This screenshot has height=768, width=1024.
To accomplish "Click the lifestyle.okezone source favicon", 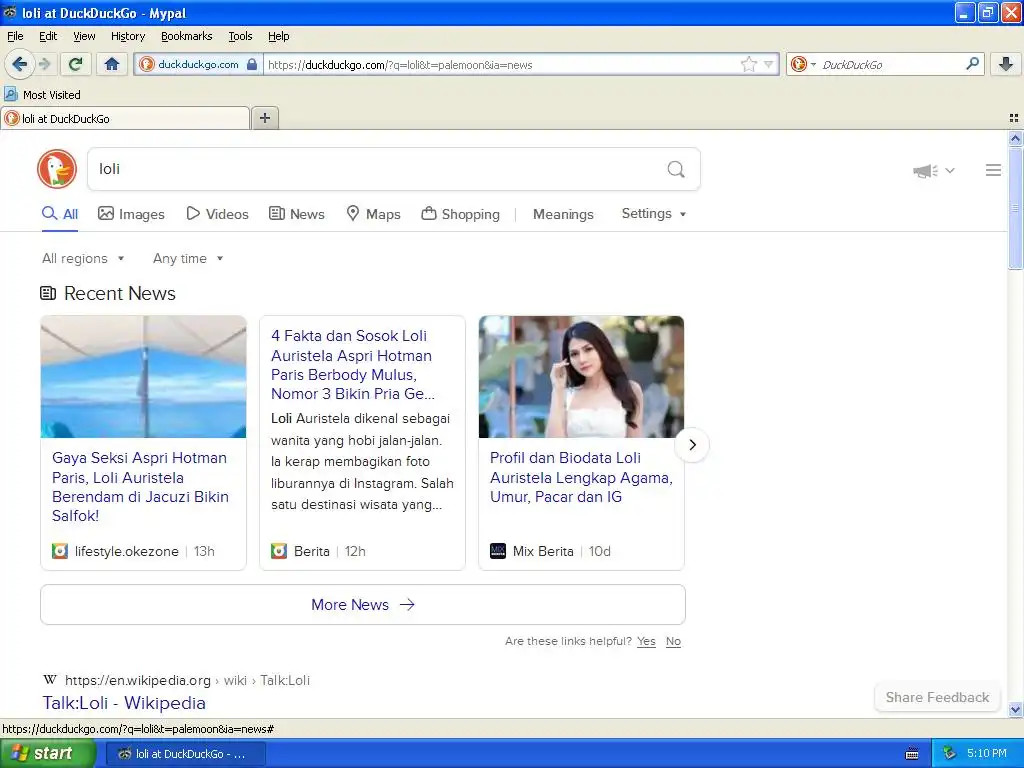I will pos(60,551).
